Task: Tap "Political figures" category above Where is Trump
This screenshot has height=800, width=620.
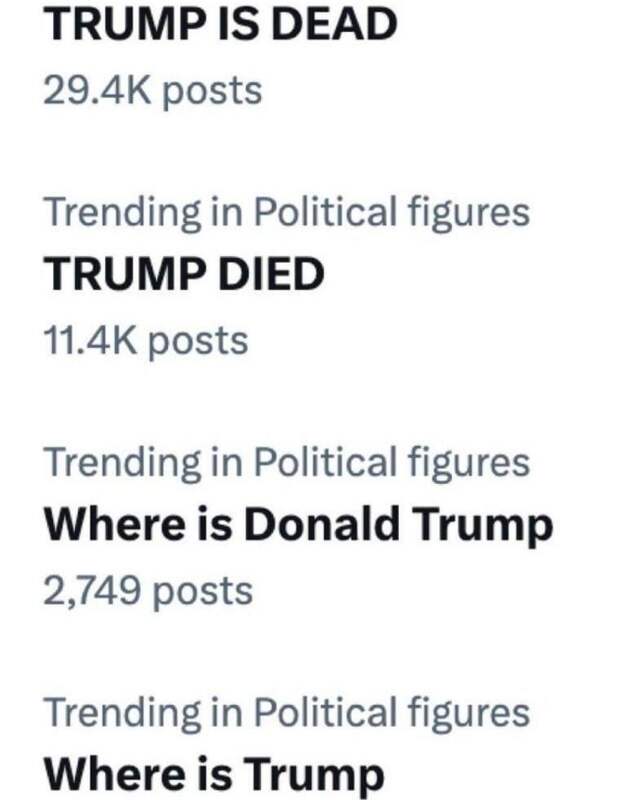Action: 390,712
